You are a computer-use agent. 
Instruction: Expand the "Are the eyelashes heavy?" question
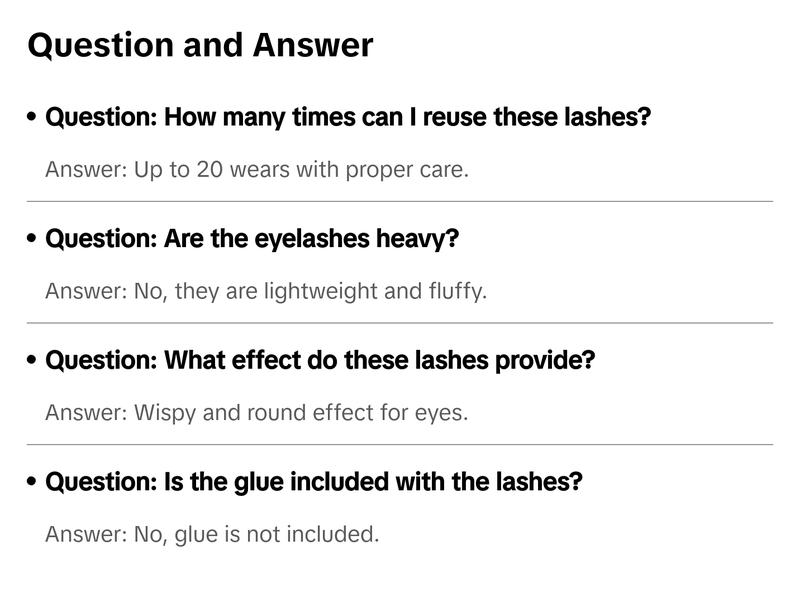point(252,239)
